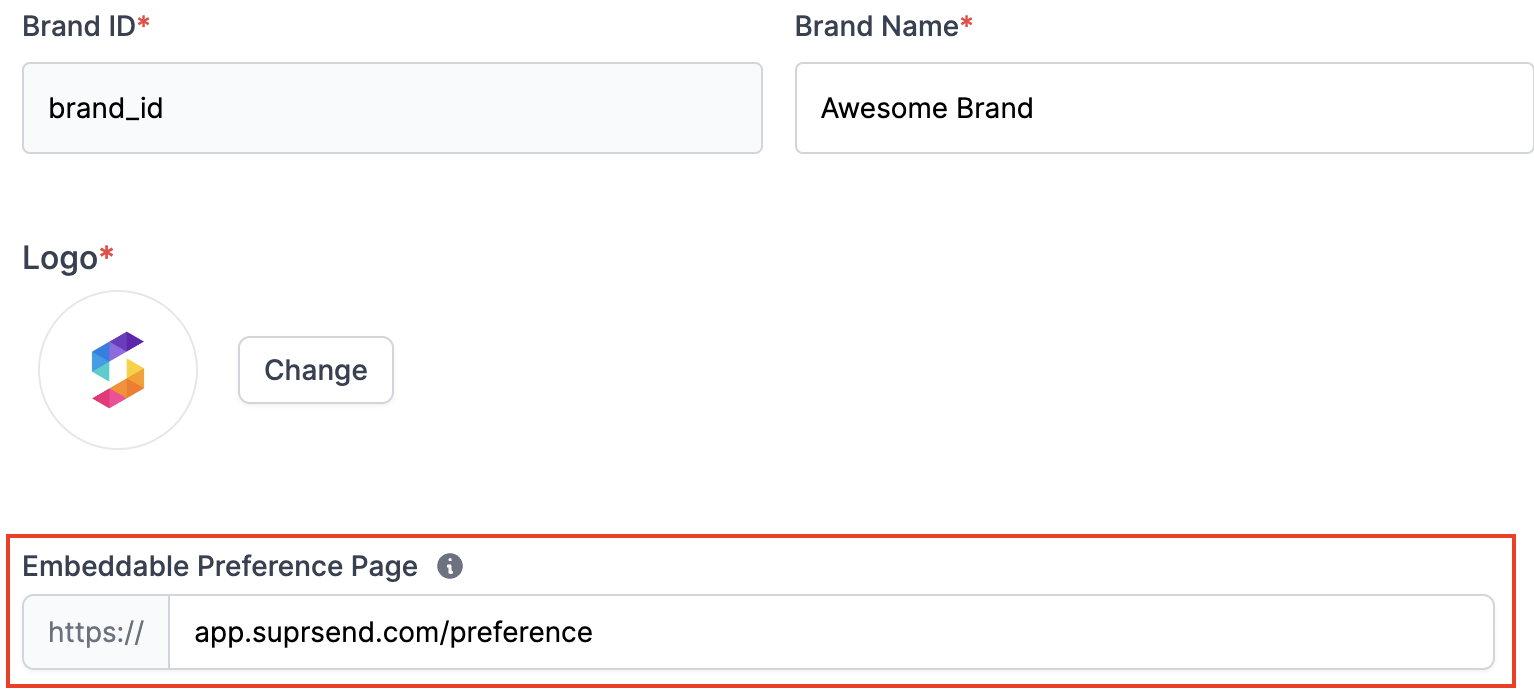The width and height of the screenshot is (1534, 696).
Task: Click the 'Awesome Brand' text value
Action: point(926,108)
